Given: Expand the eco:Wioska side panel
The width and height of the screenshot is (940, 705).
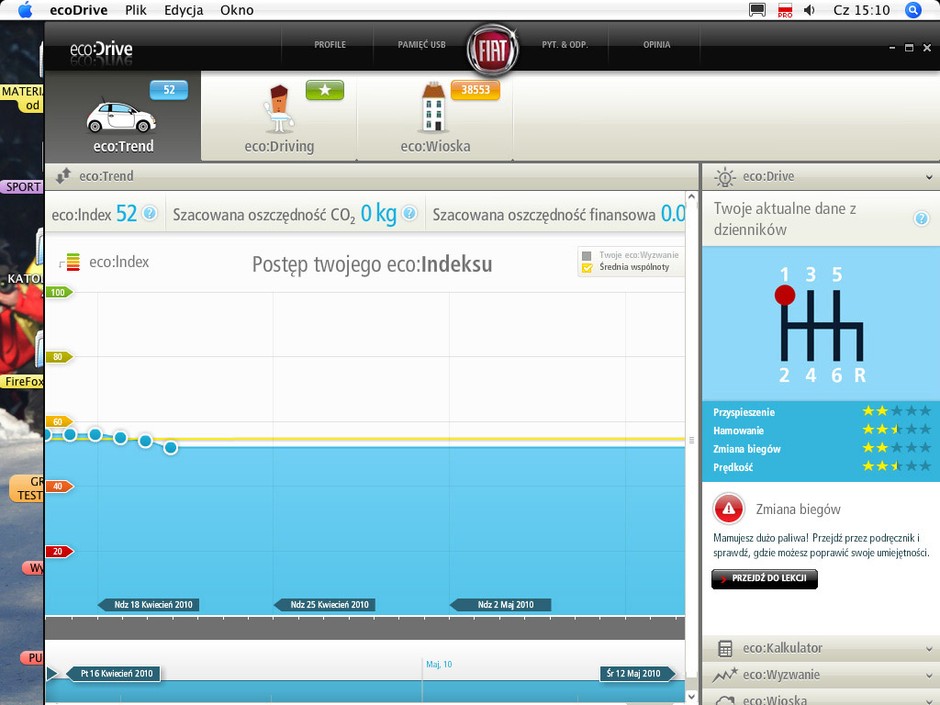Looking at the screenshot, I should pos(929,700).
